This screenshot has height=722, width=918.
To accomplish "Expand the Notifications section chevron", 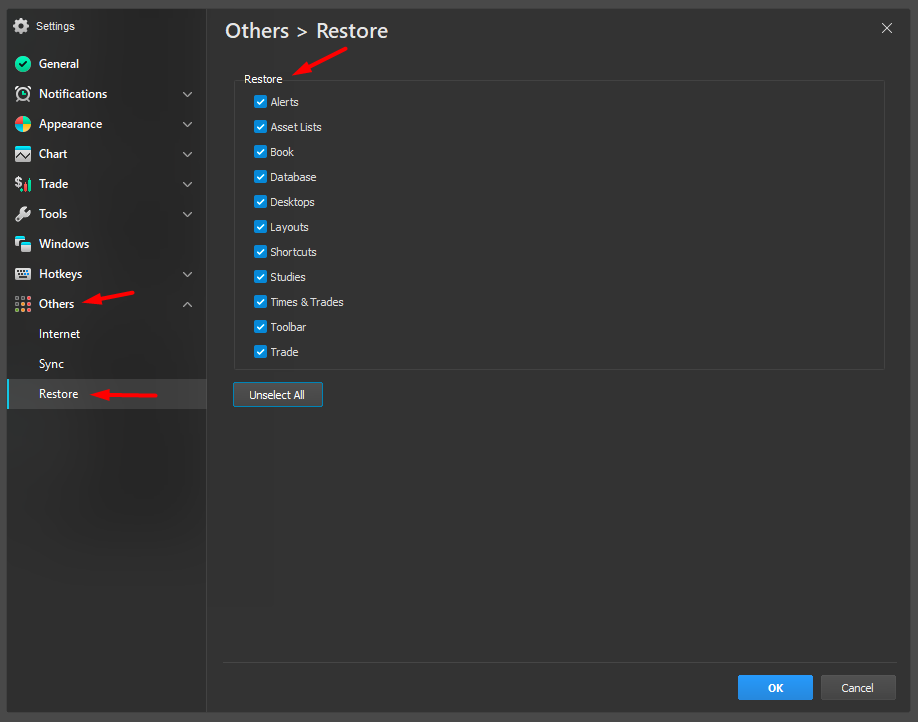I will tap(187, 94).
